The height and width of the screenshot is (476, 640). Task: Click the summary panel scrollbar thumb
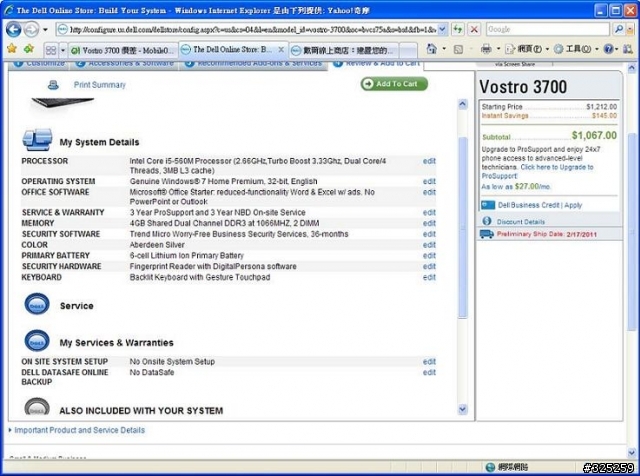462,227
